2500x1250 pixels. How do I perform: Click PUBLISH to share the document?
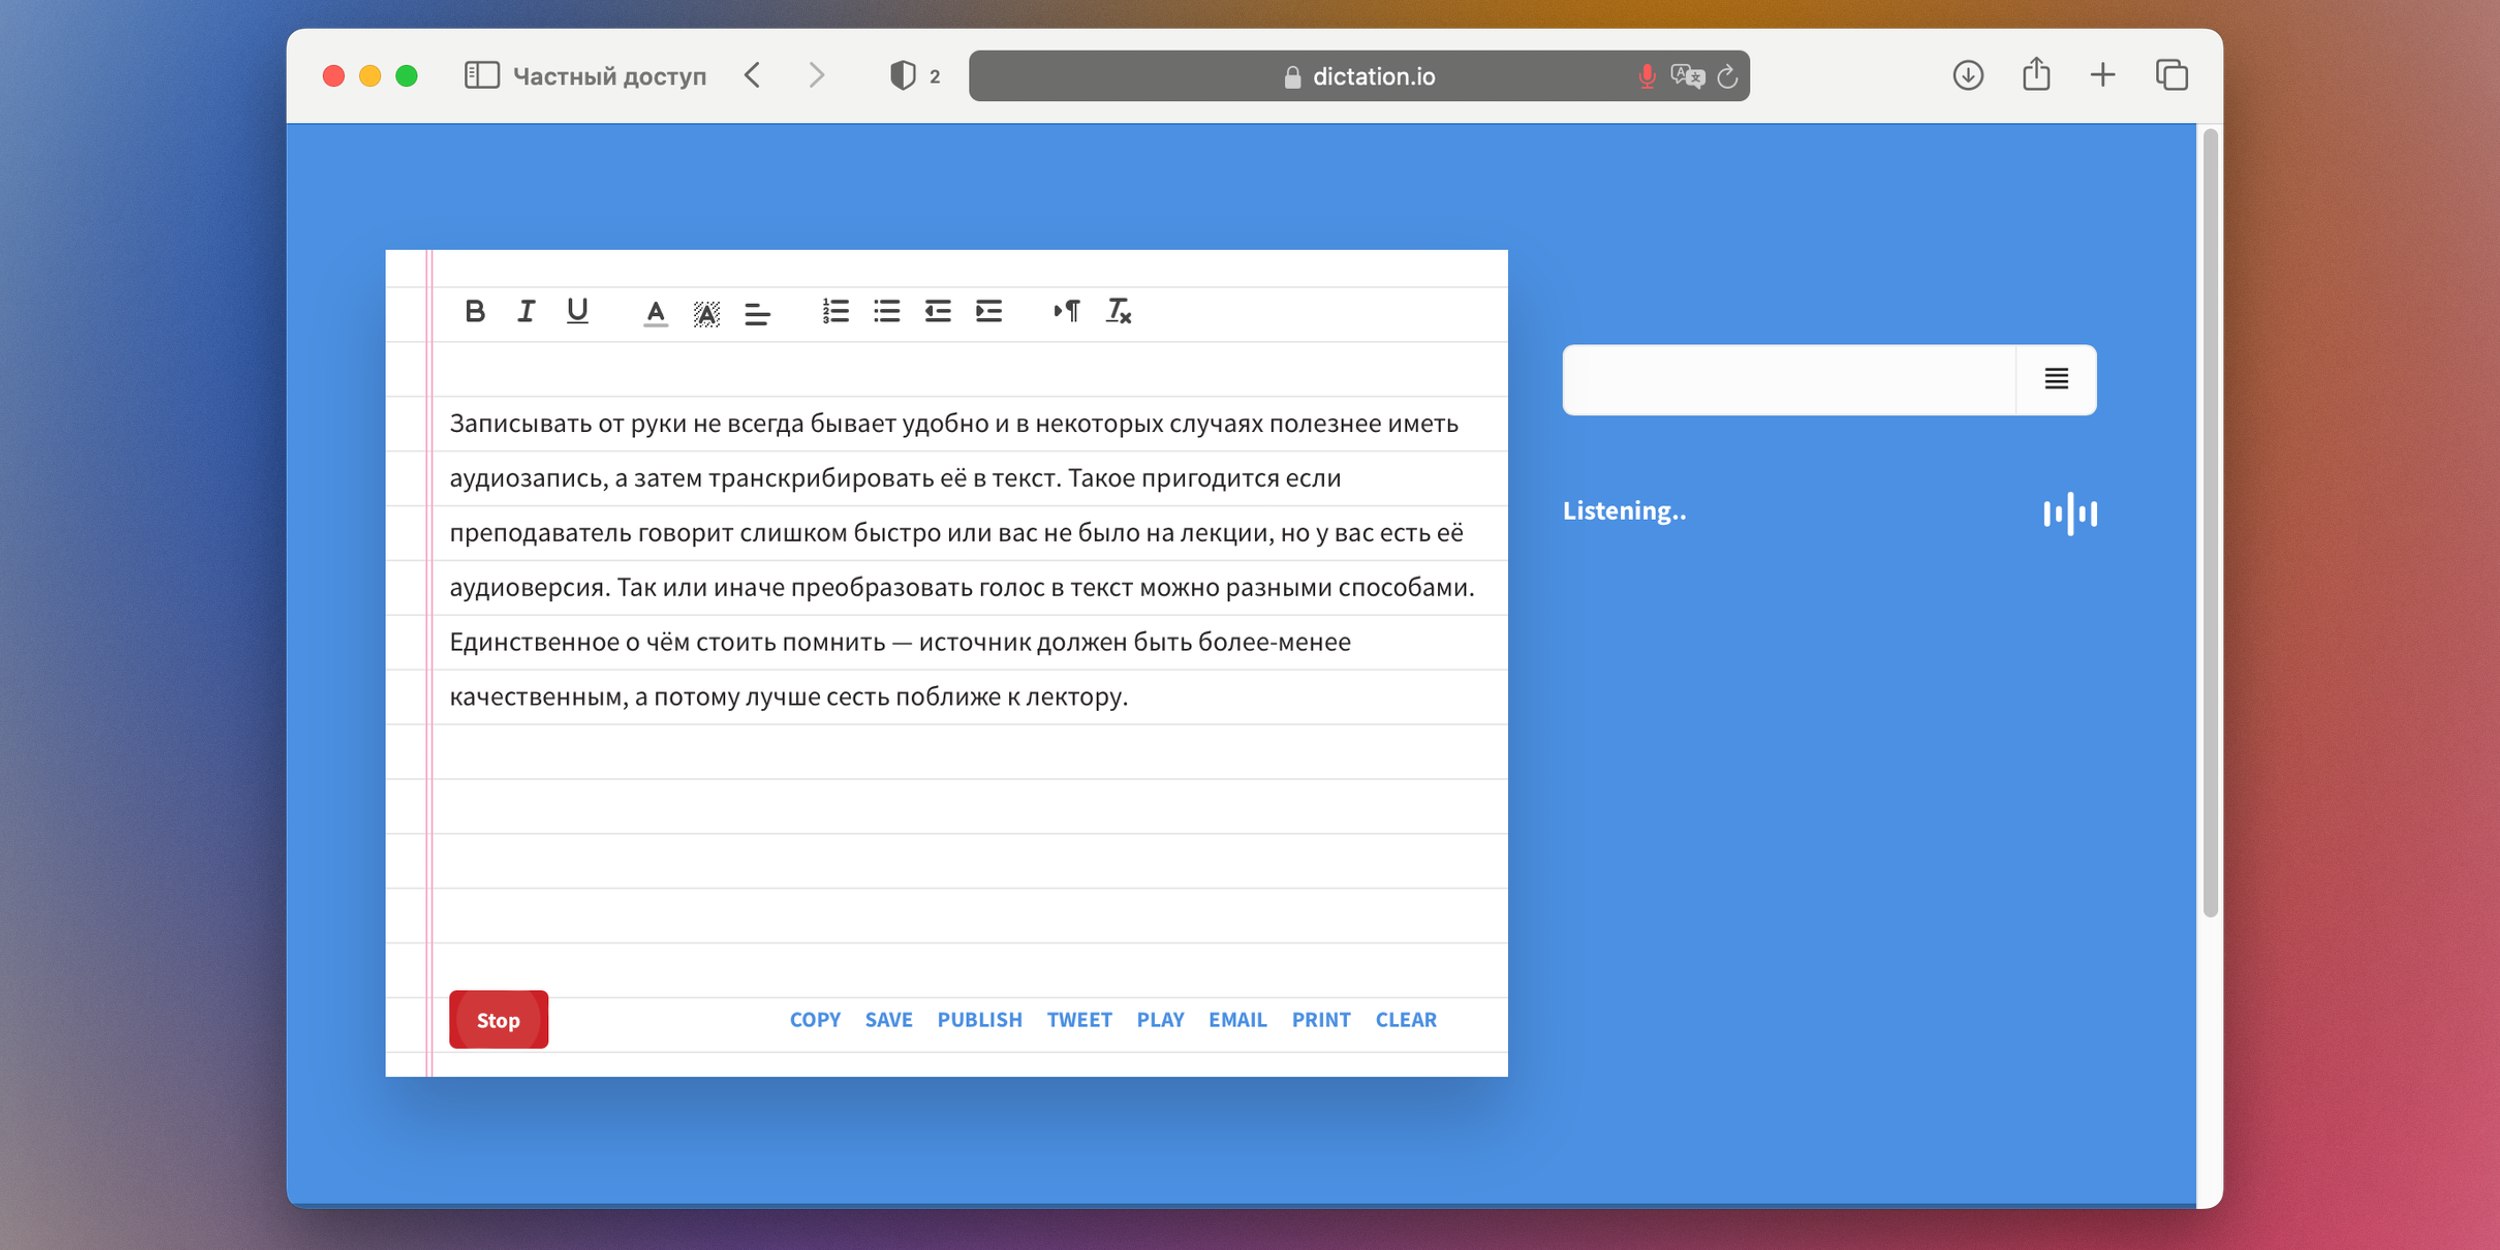[979, 1019]
